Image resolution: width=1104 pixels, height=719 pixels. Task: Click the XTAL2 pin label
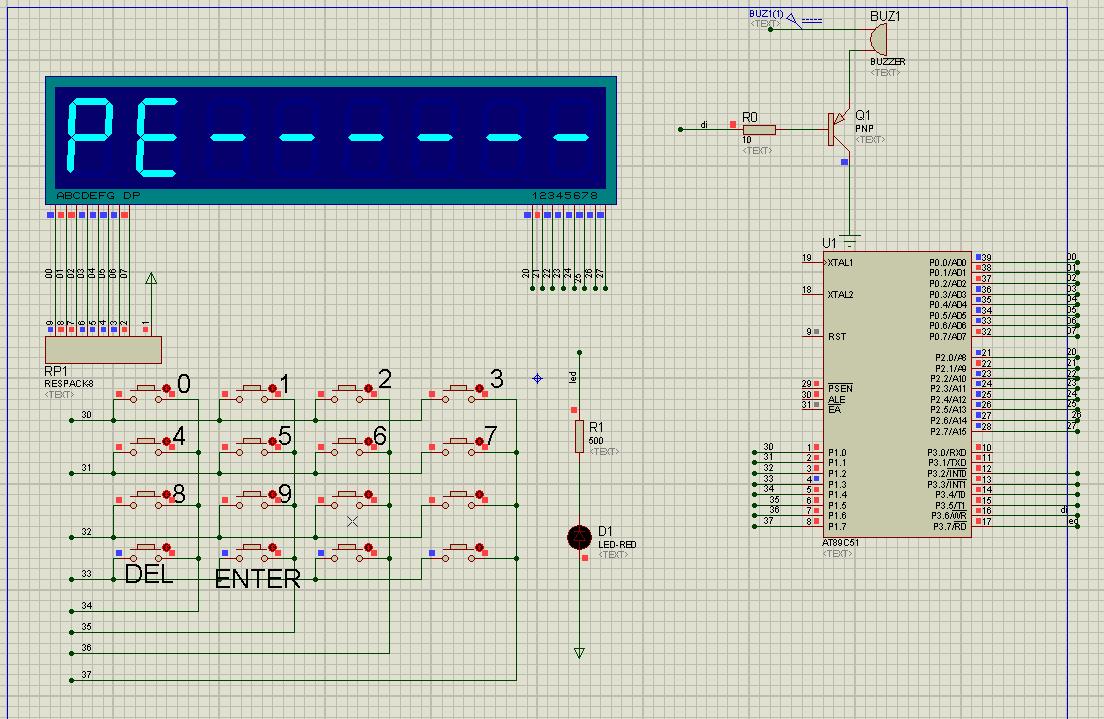[841, 295]
